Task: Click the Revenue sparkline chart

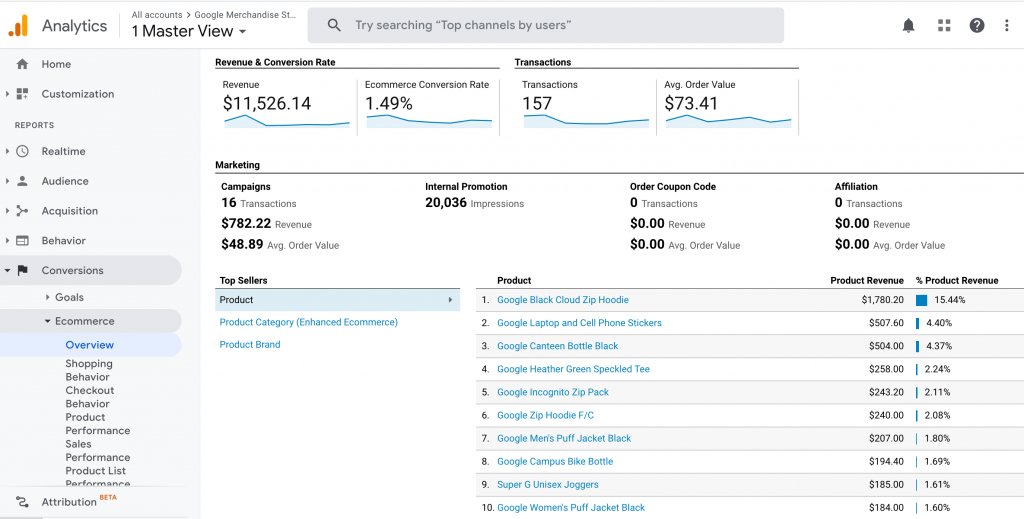Action: pyautogui.click(x=287, y=121)
